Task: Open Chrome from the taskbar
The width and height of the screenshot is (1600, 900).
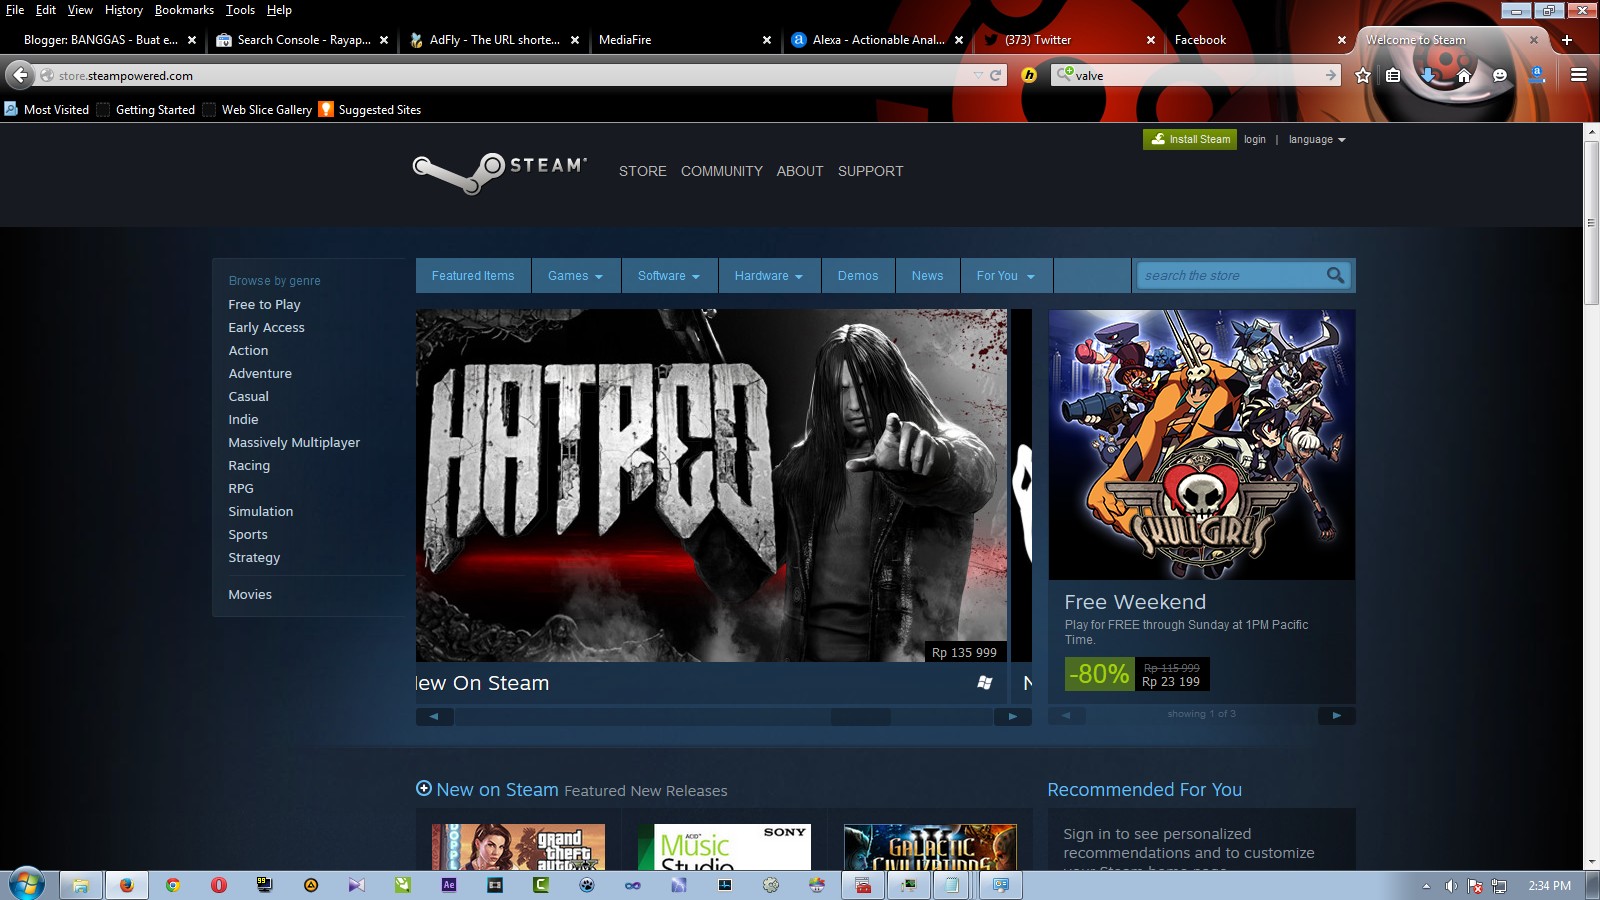Action: click(173, 885)
